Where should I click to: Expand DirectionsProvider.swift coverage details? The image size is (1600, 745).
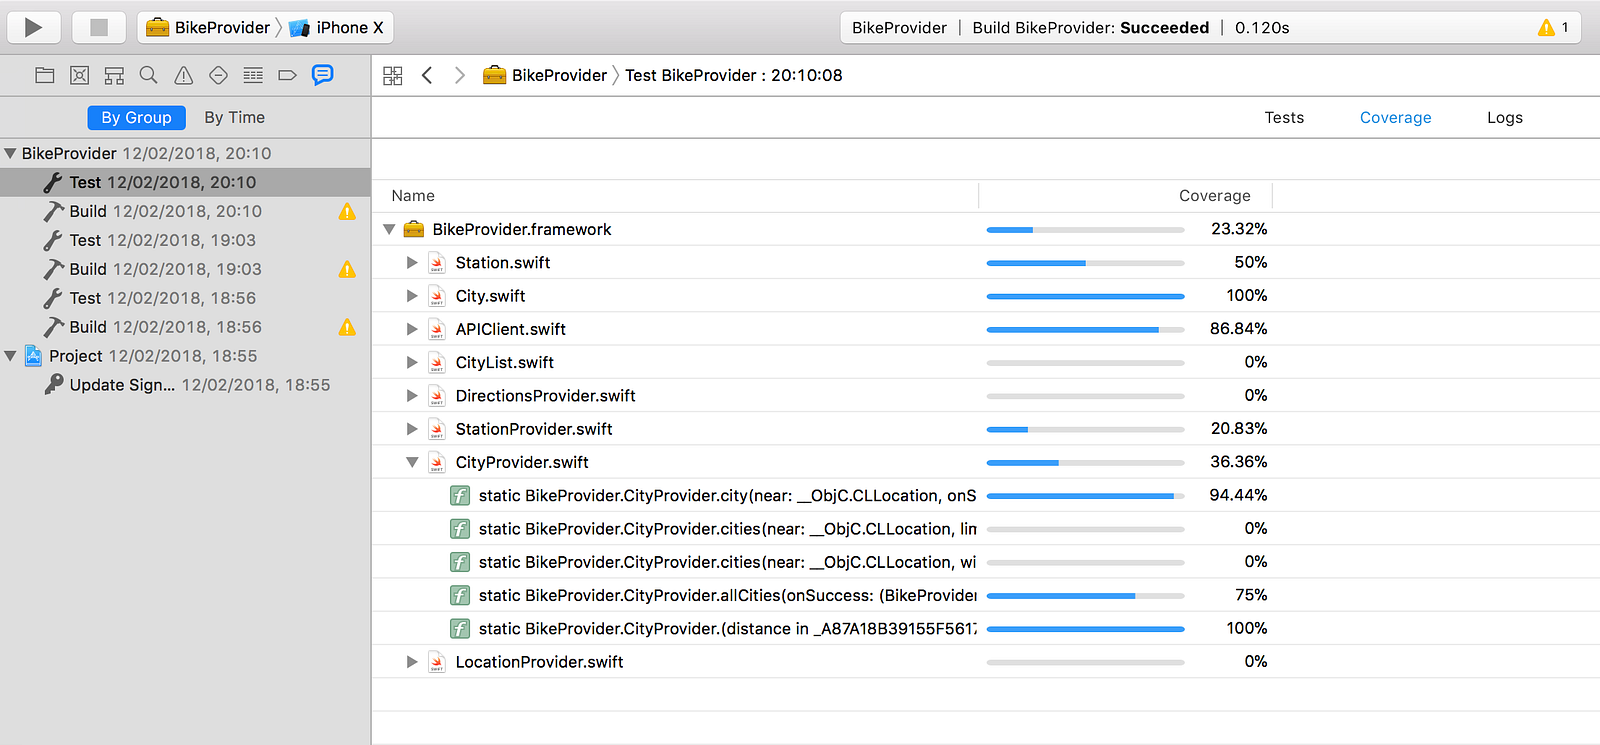click(412, 396)
